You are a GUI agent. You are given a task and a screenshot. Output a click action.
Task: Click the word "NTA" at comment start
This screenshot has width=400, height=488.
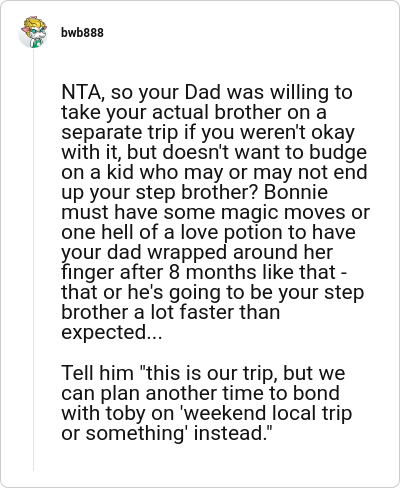click(x=81, y=93)
